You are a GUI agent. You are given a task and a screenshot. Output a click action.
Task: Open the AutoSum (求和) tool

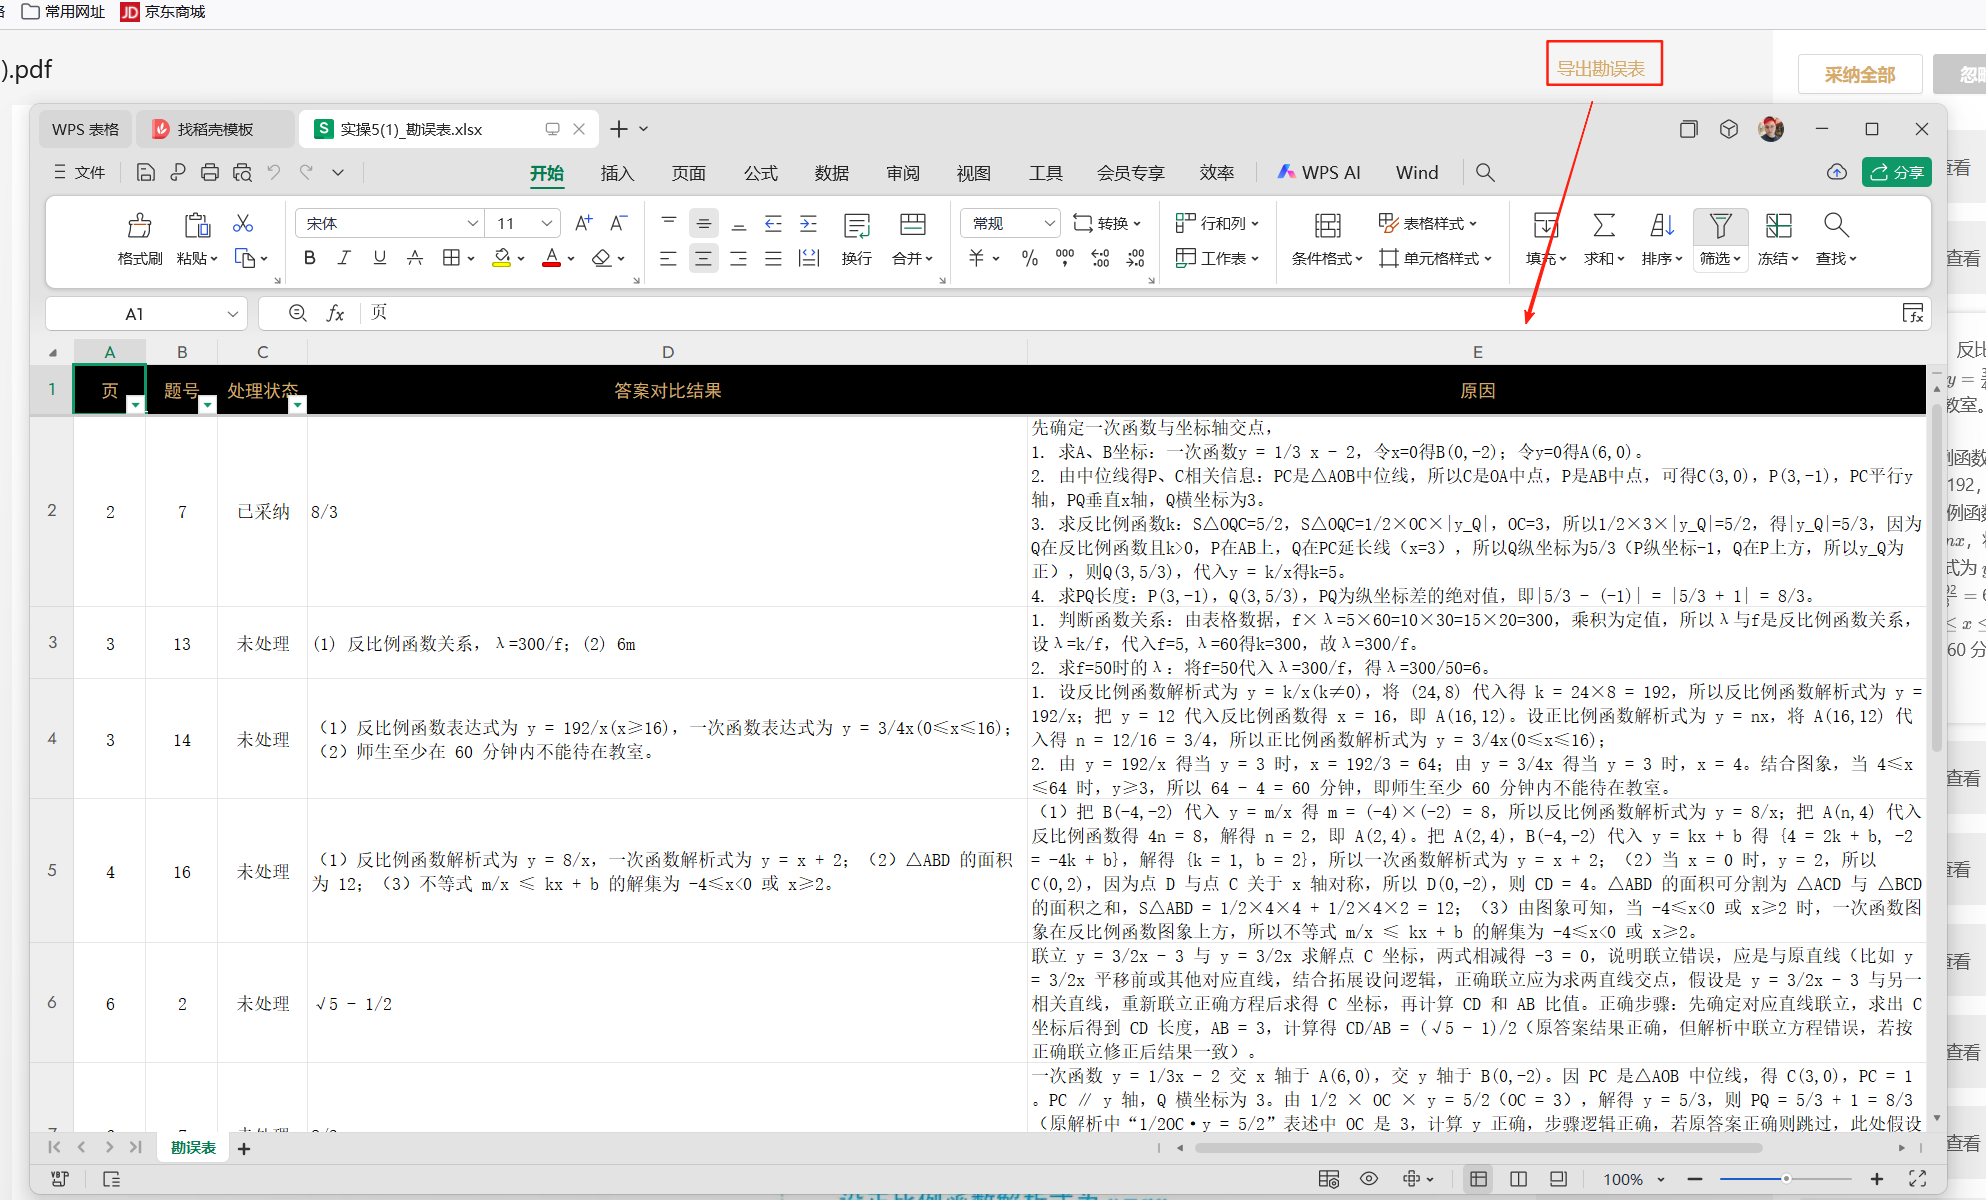click(x=1603, y=226)
